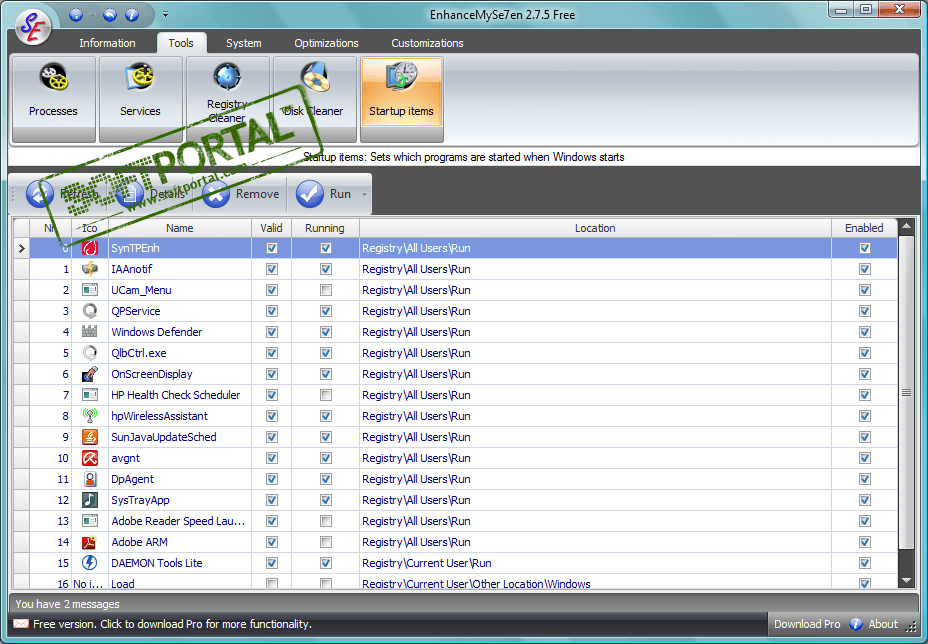The image size is (928, 644).
Task: Sort by the Running column header
Action: tap(325, 228)
